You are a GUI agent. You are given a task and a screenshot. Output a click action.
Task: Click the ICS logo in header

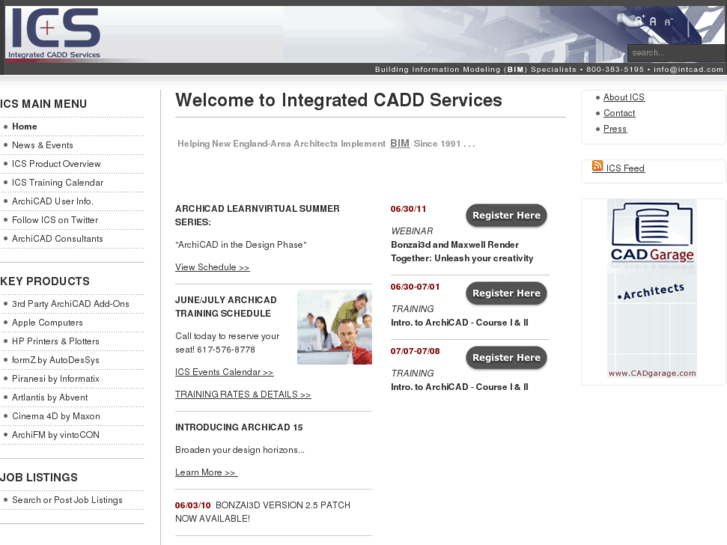pos(55,32)
